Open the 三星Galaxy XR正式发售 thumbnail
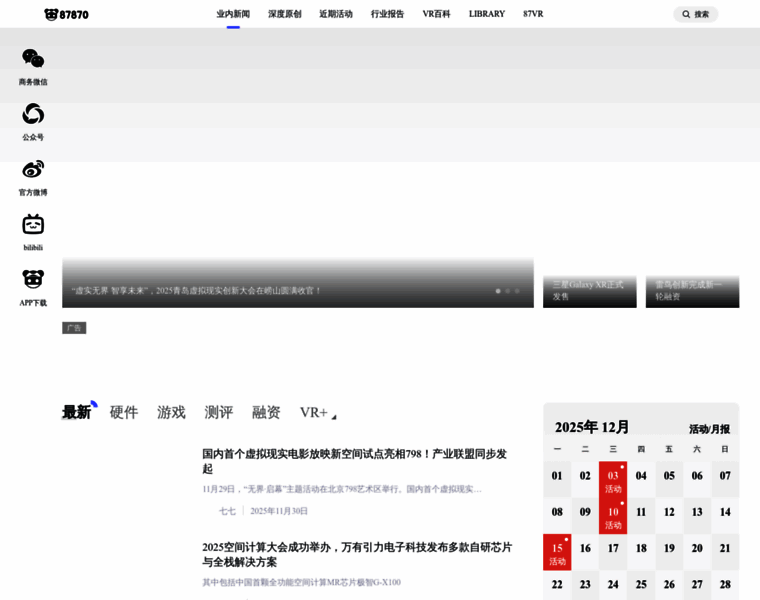 [x=589, y=290]
